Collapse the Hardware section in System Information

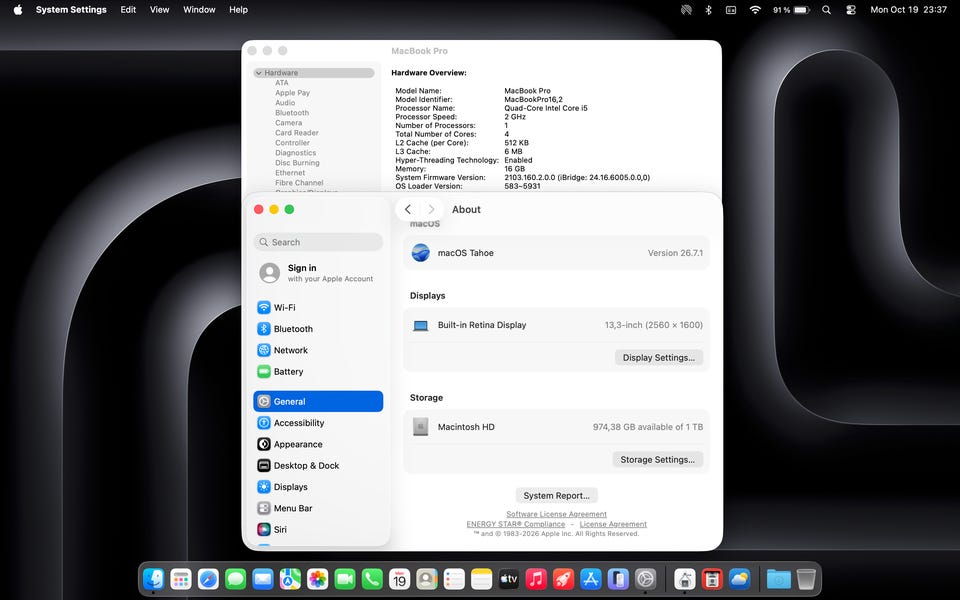point(258,73)
